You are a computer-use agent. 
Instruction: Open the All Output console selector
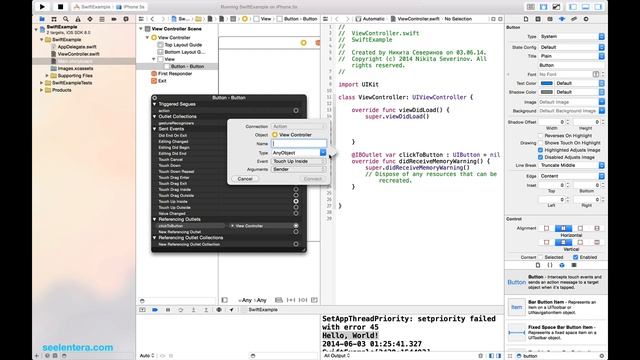(337, 356)
